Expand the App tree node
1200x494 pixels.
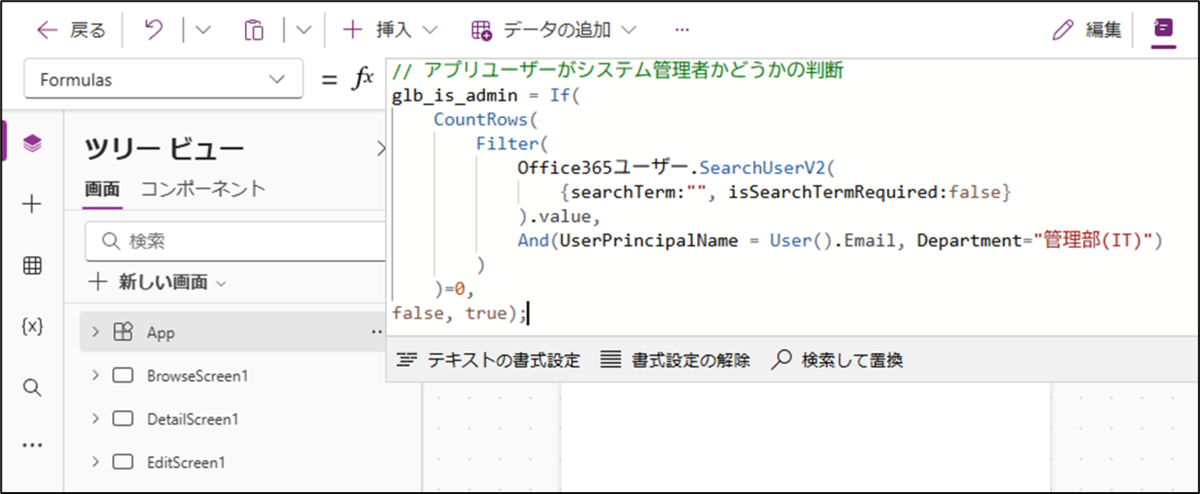96,332
